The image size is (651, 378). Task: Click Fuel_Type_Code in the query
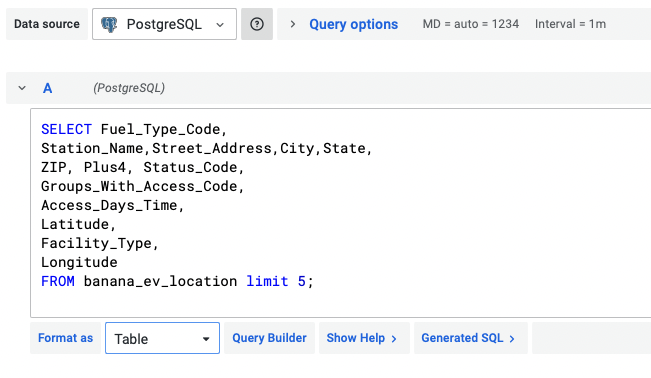(161, 129)
